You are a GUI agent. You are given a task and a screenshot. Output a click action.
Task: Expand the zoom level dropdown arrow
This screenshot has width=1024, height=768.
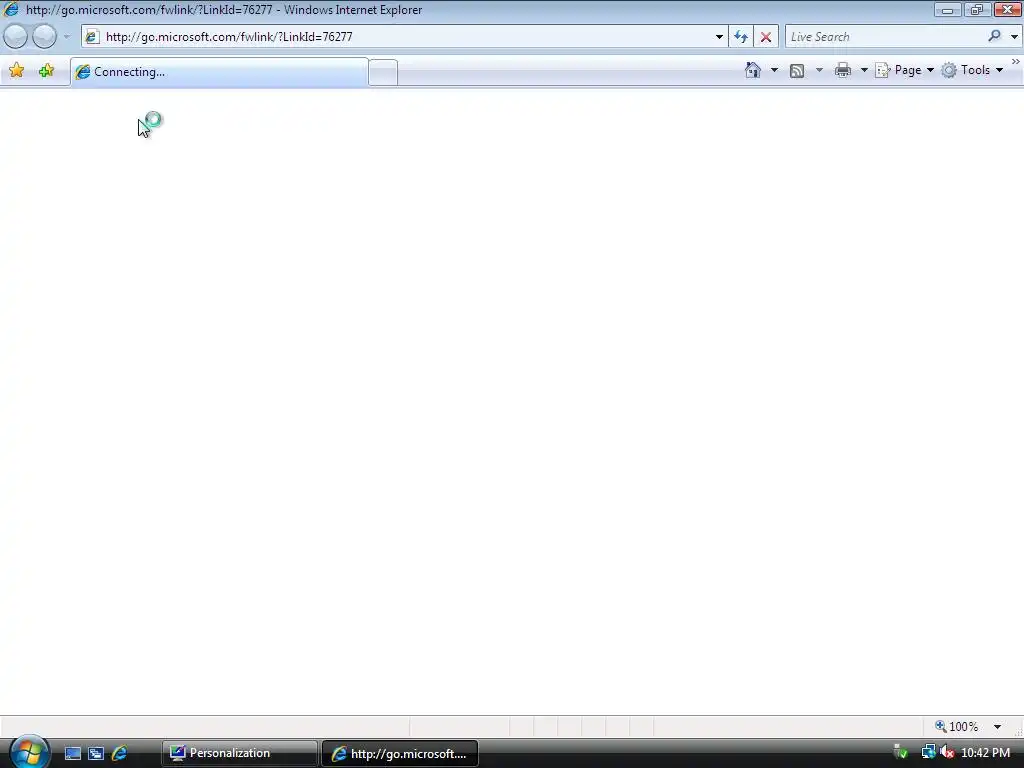[x=997, y=727]
